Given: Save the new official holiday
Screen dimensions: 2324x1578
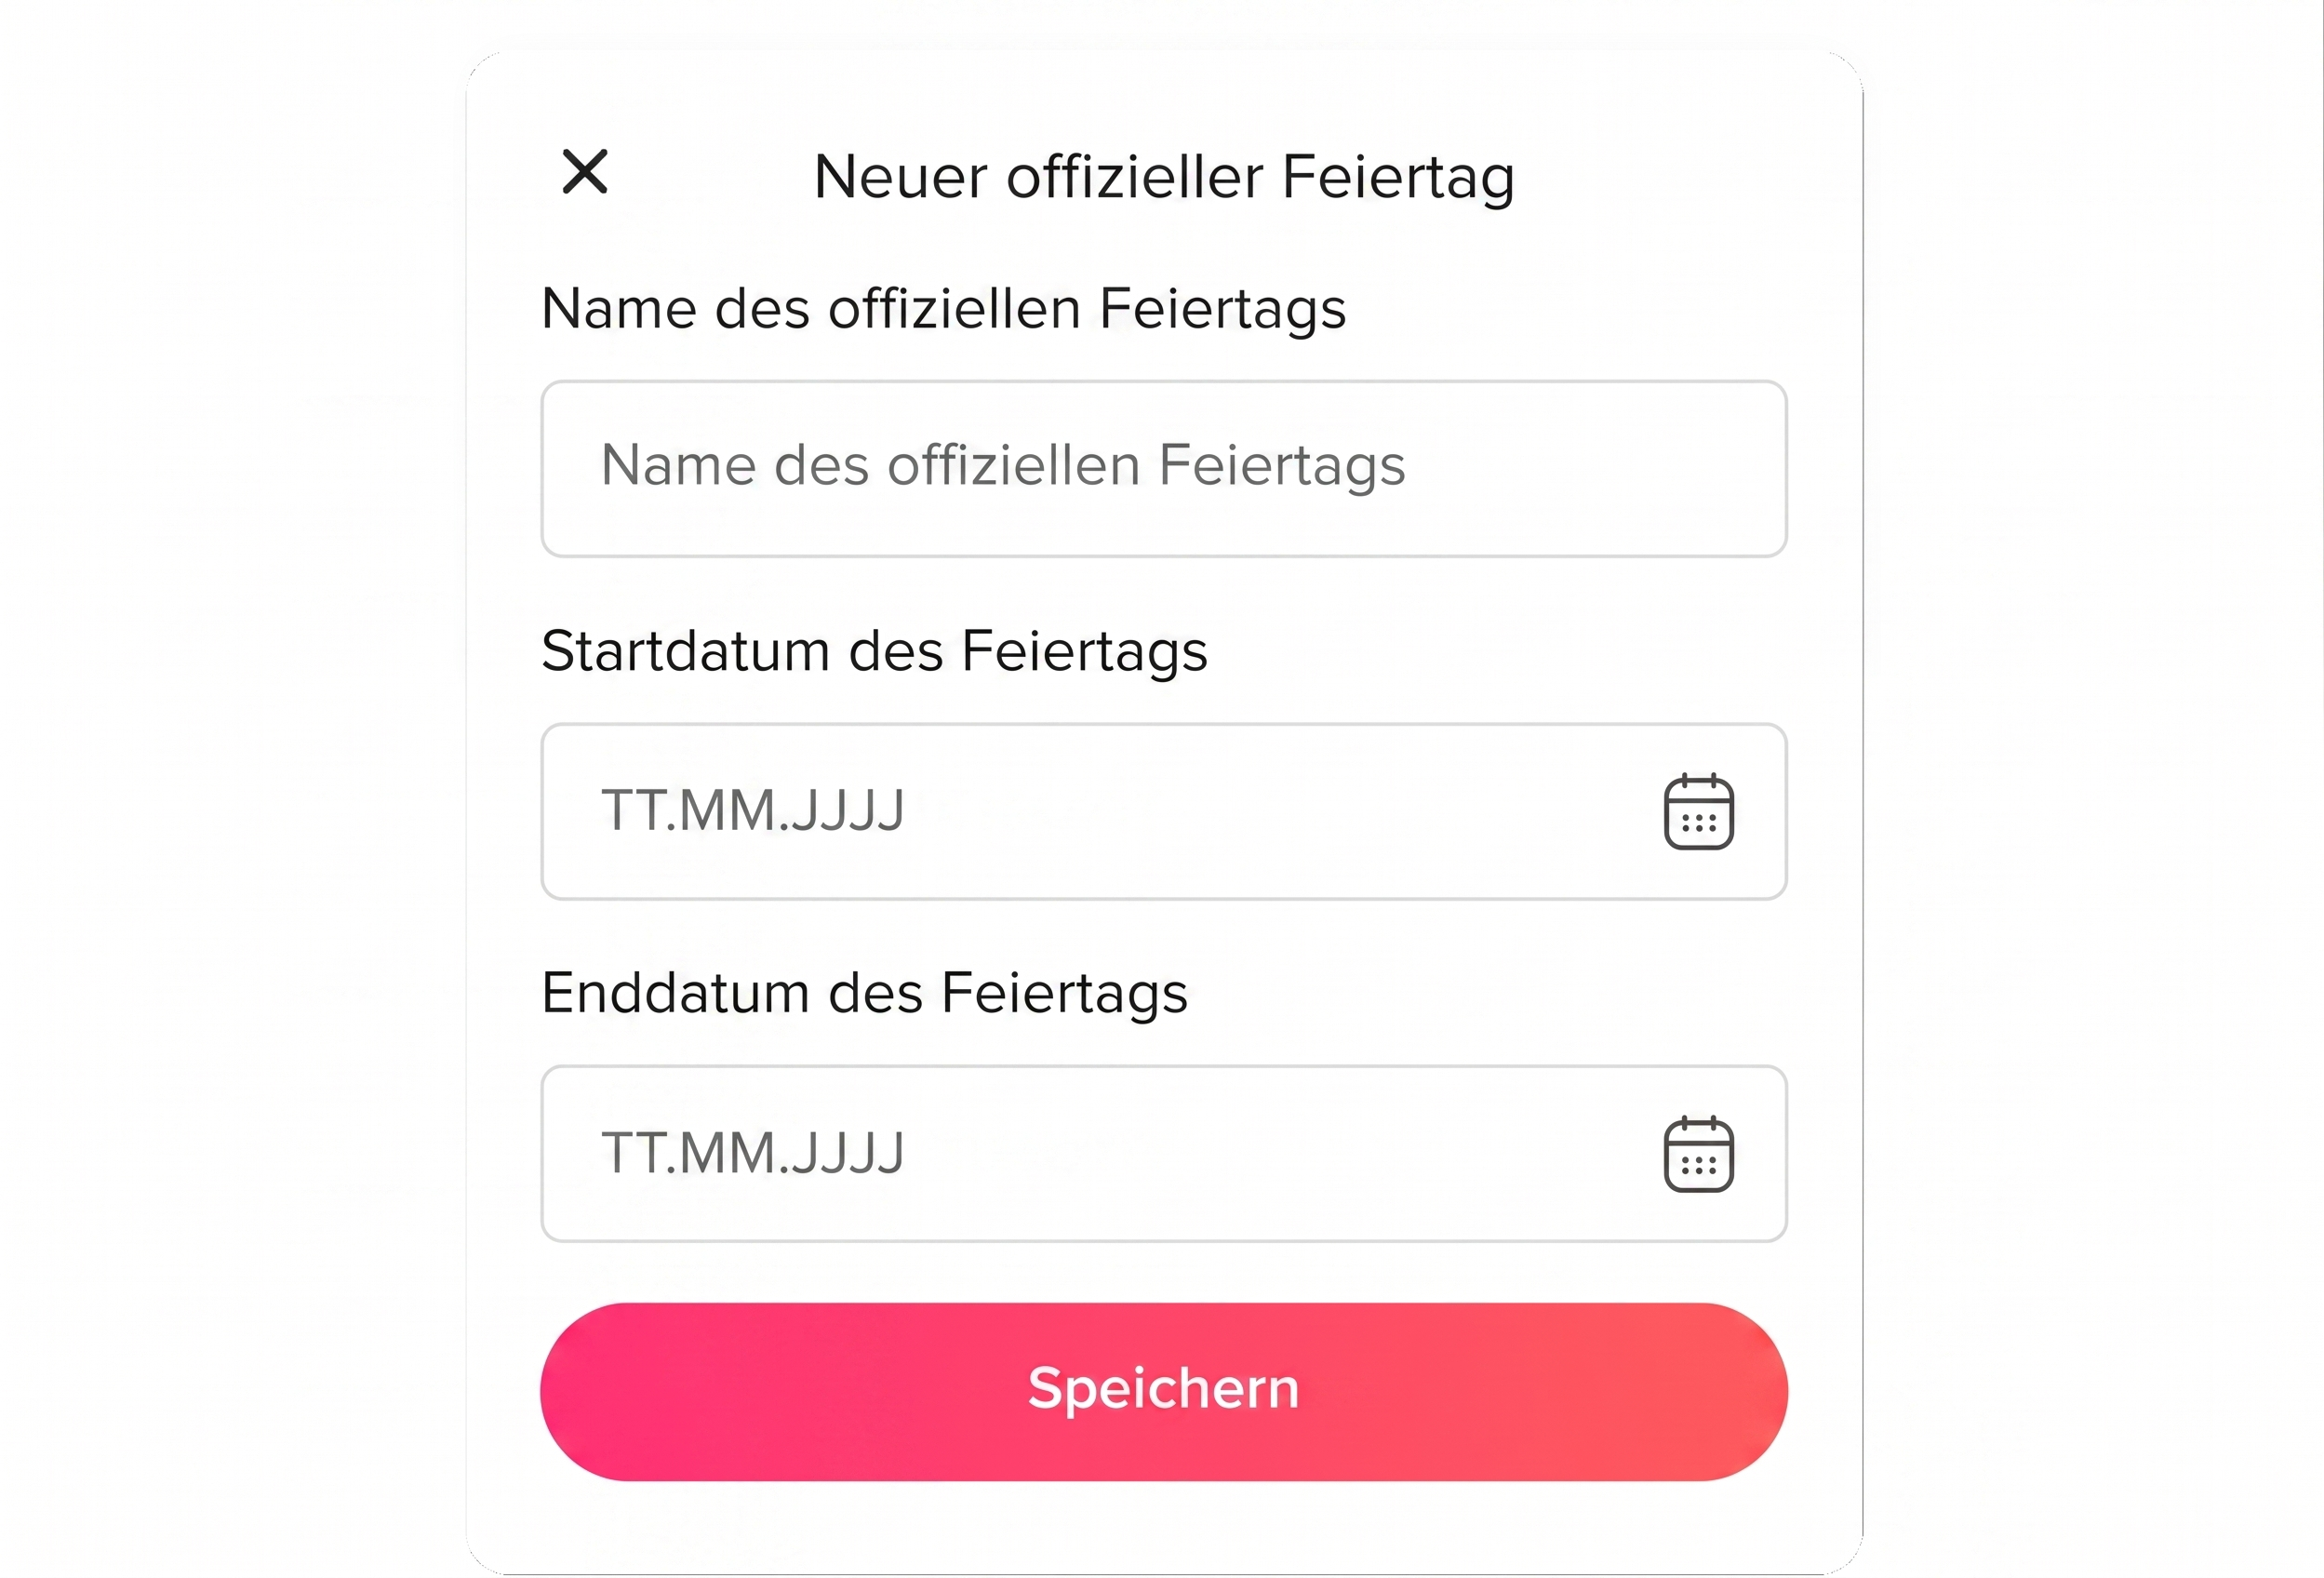Looking at the screenshot, I should pos(1163,1391).
